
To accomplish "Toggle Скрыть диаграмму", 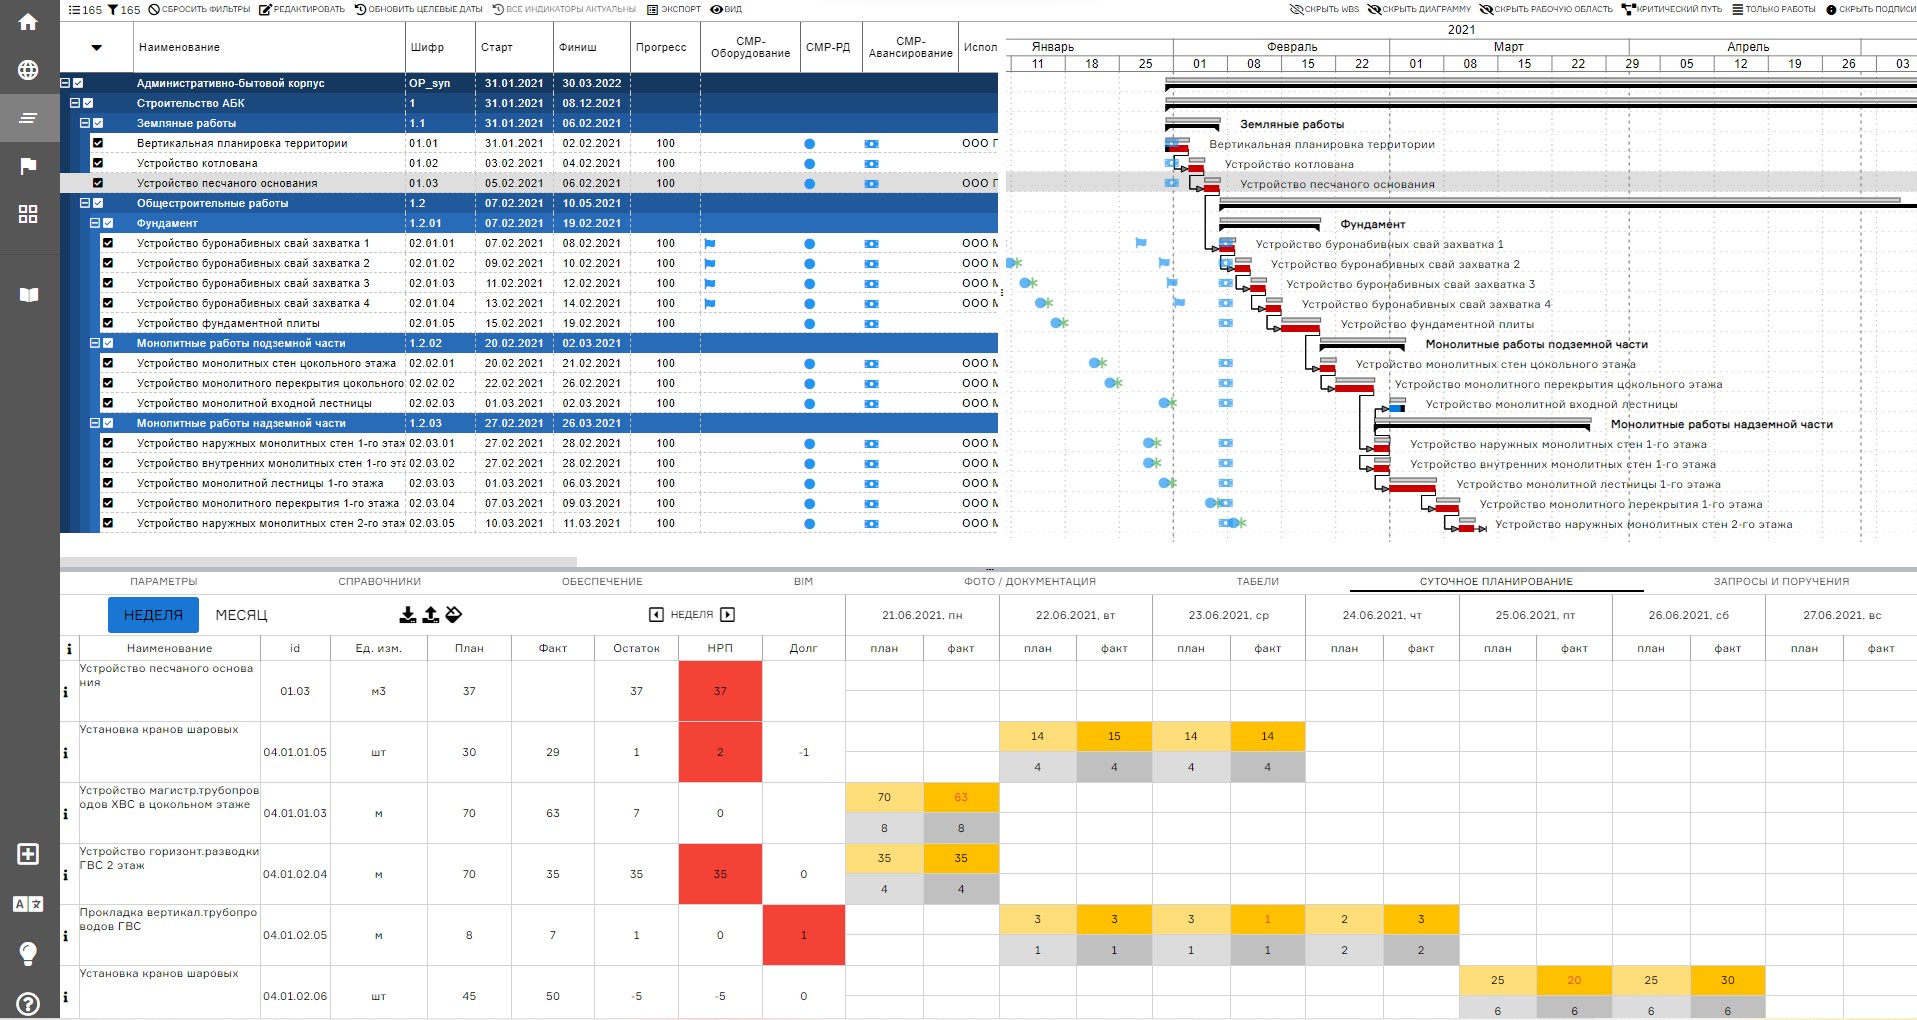I will pyautogui.click(x=1419, y=9).
